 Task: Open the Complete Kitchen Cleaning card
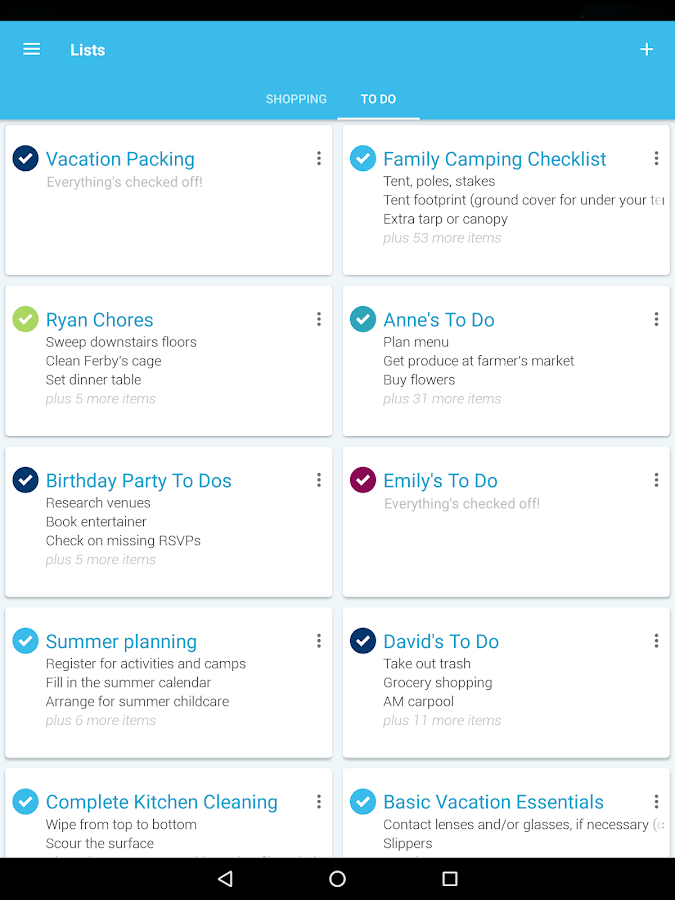point(162,803)
